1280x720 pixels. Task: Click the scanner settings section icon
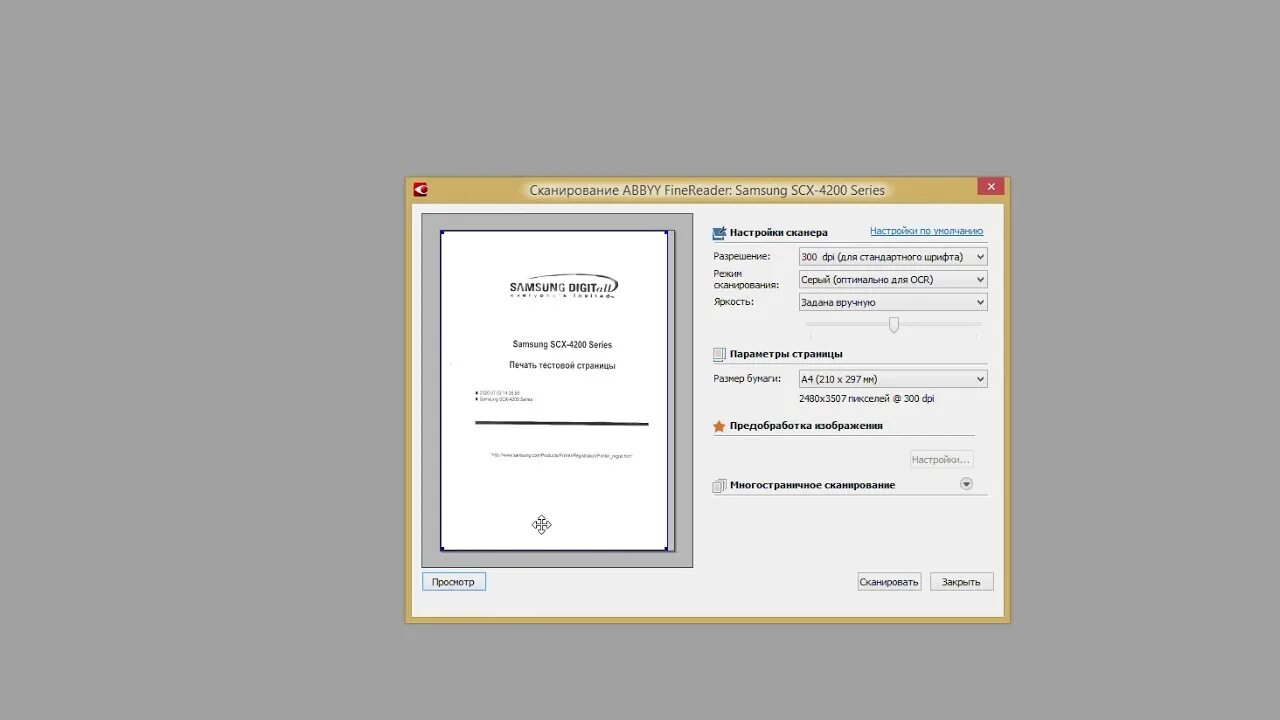719,233
